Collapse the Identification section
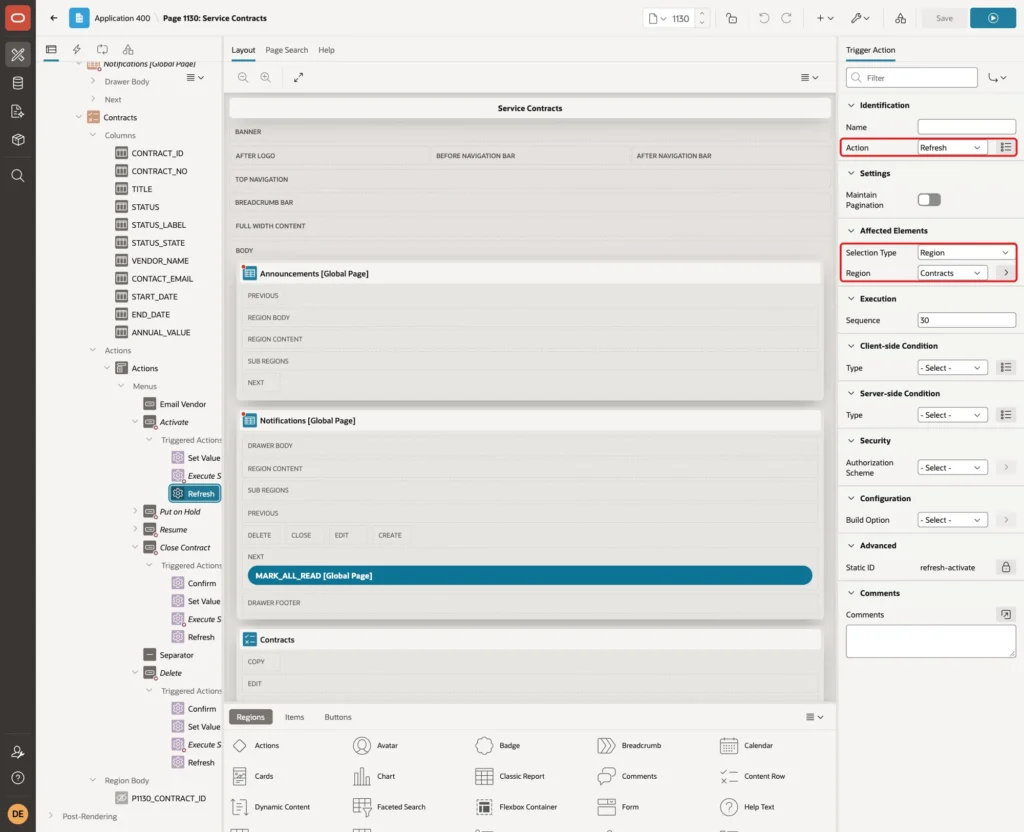This screenshot has width=1024, height=832. point(851,105)
